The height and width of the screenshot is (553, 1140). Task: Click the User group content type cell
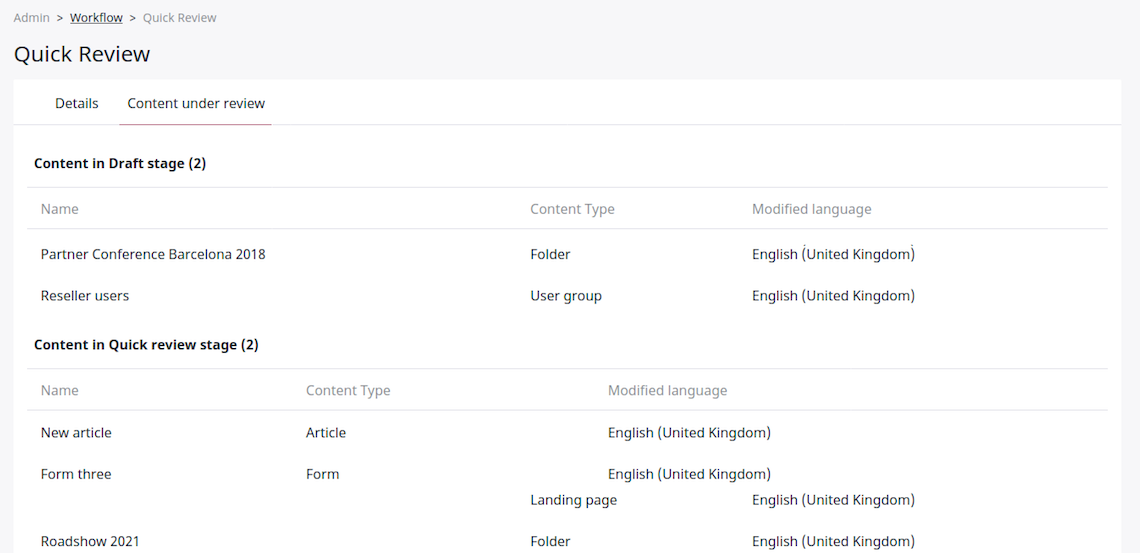coord(566,296)
